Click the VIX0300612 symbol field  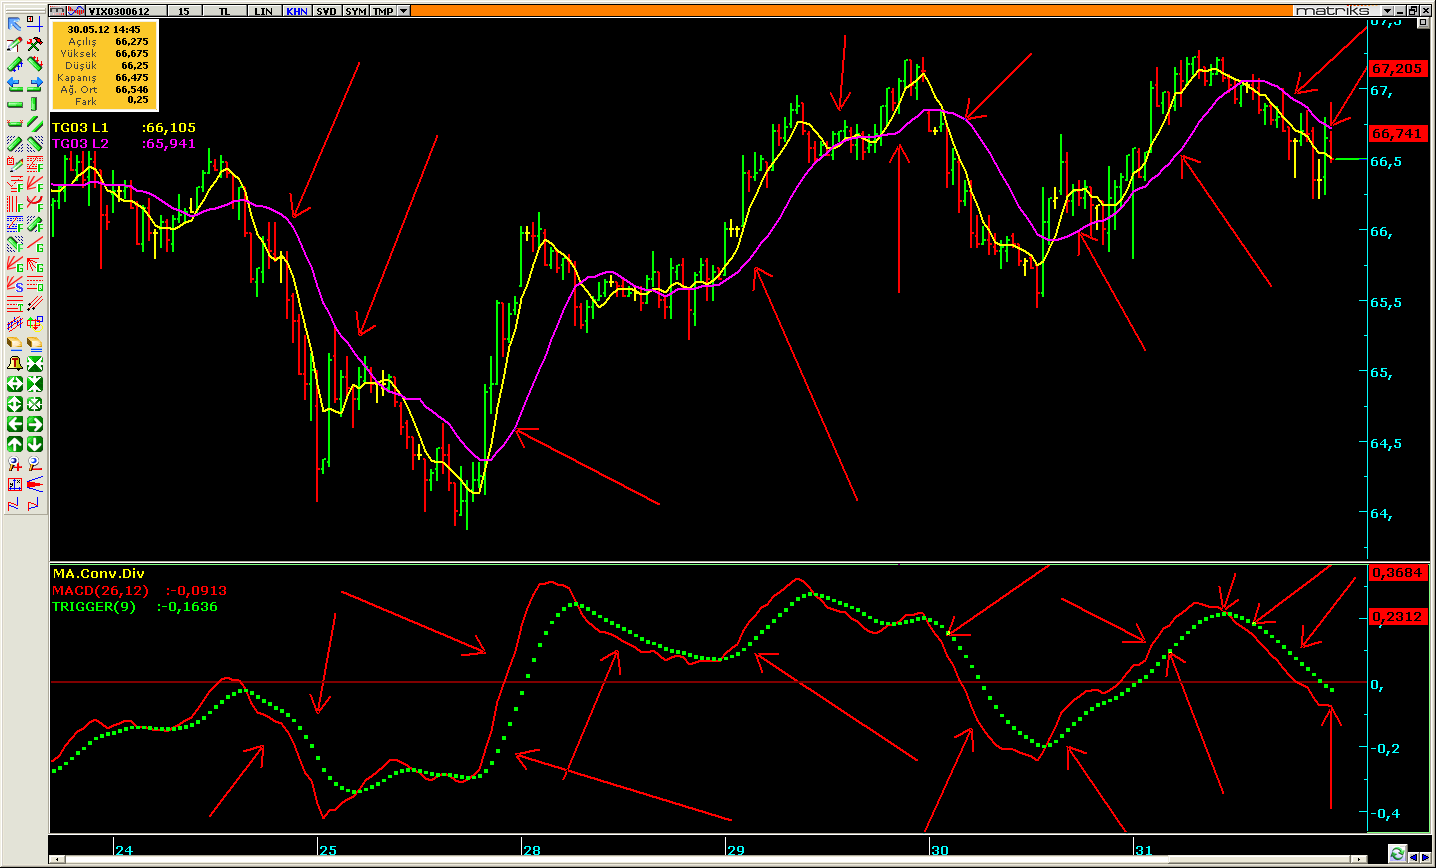coord(125,11)
